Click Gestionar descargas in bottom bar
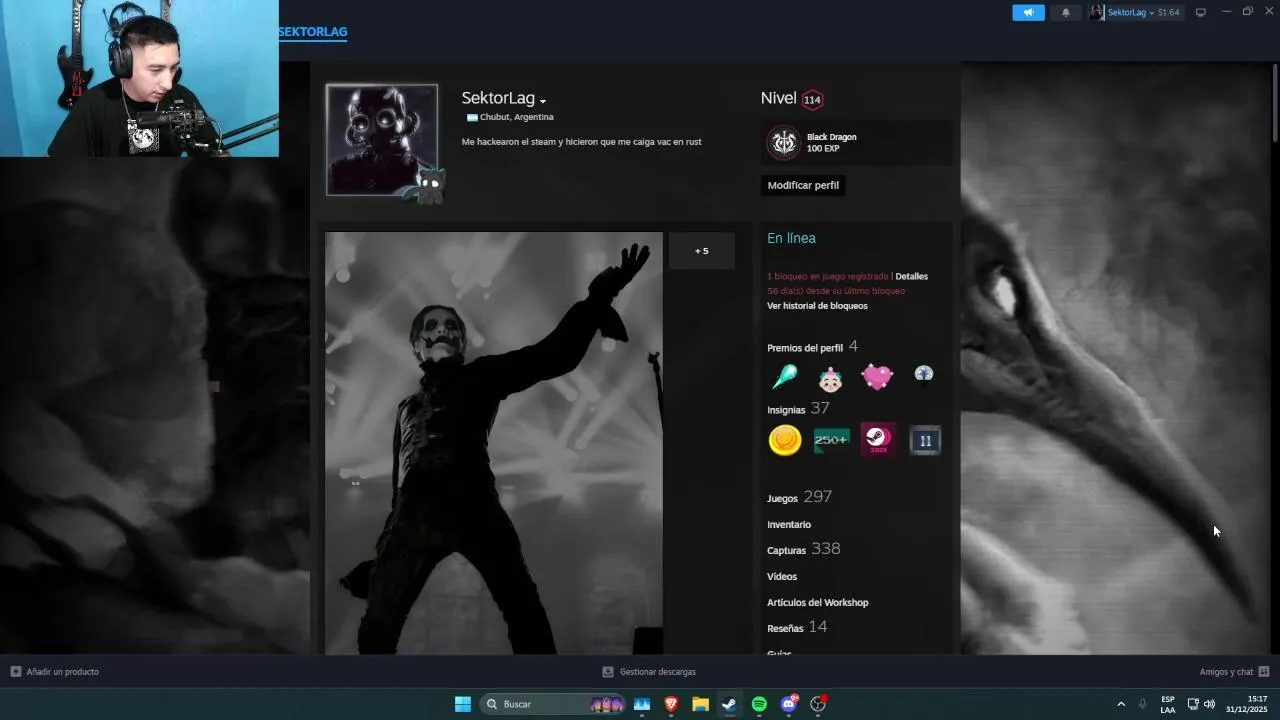This screenshot has width=1280, height=720. (x=649, y=672)
